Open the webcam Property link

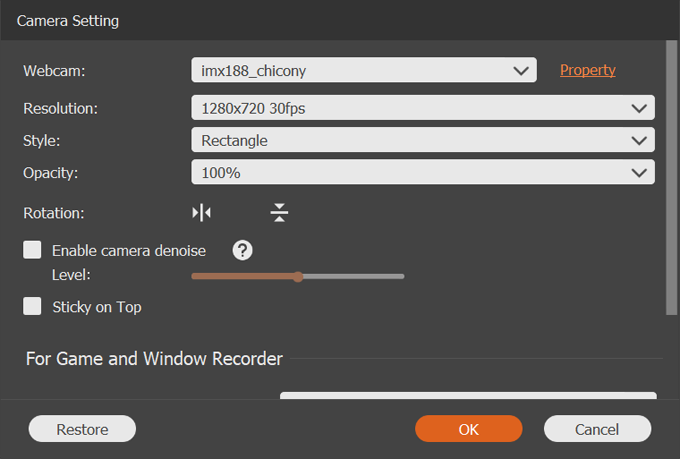pyautogui.click(x=587, y=70)
